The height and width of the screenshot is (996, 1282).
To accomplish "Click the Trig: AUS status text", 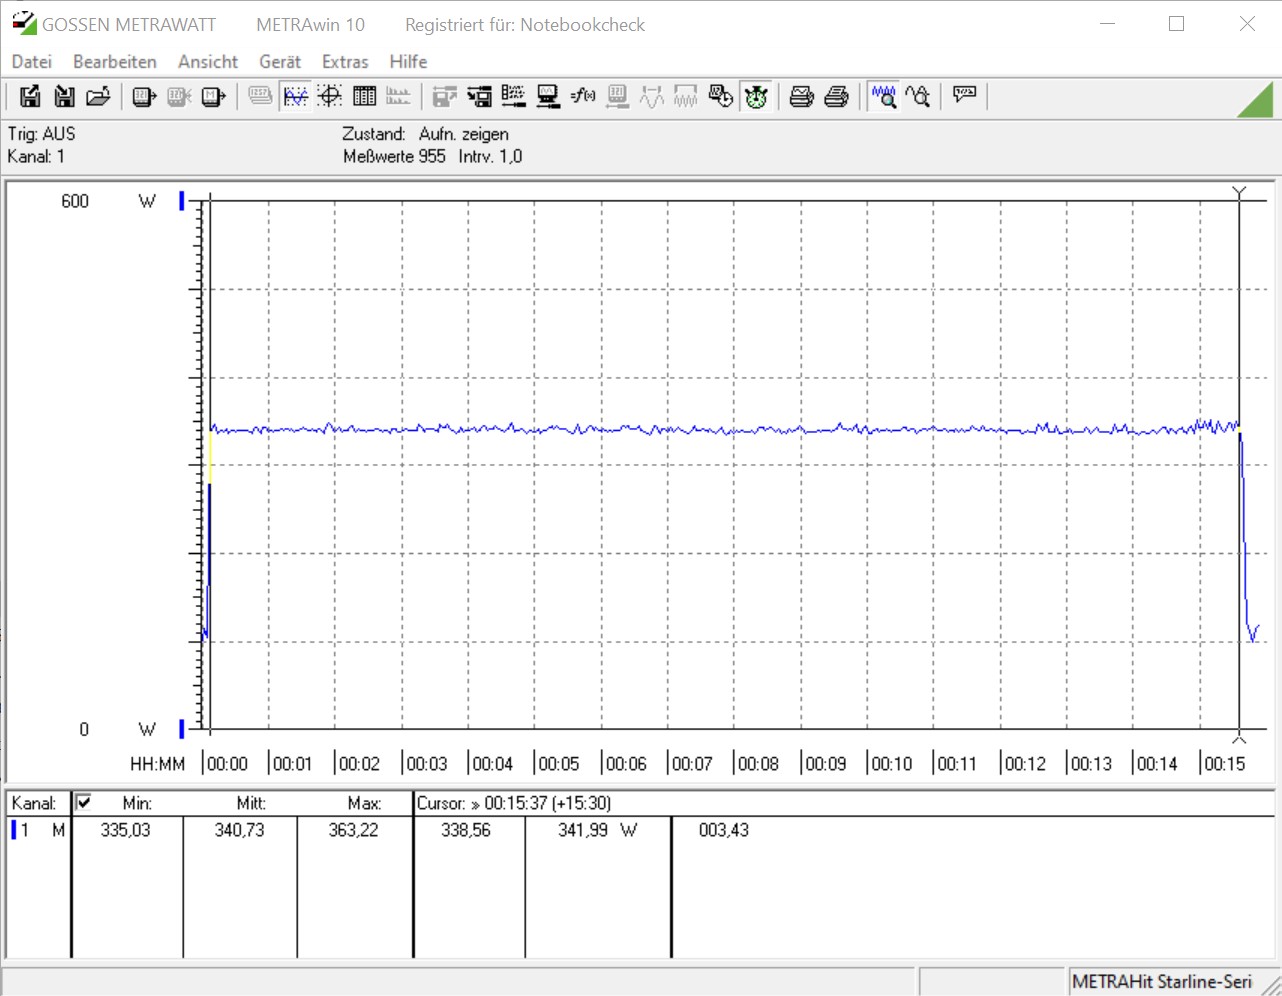I will pyautogui.click(x=41, y=134).
